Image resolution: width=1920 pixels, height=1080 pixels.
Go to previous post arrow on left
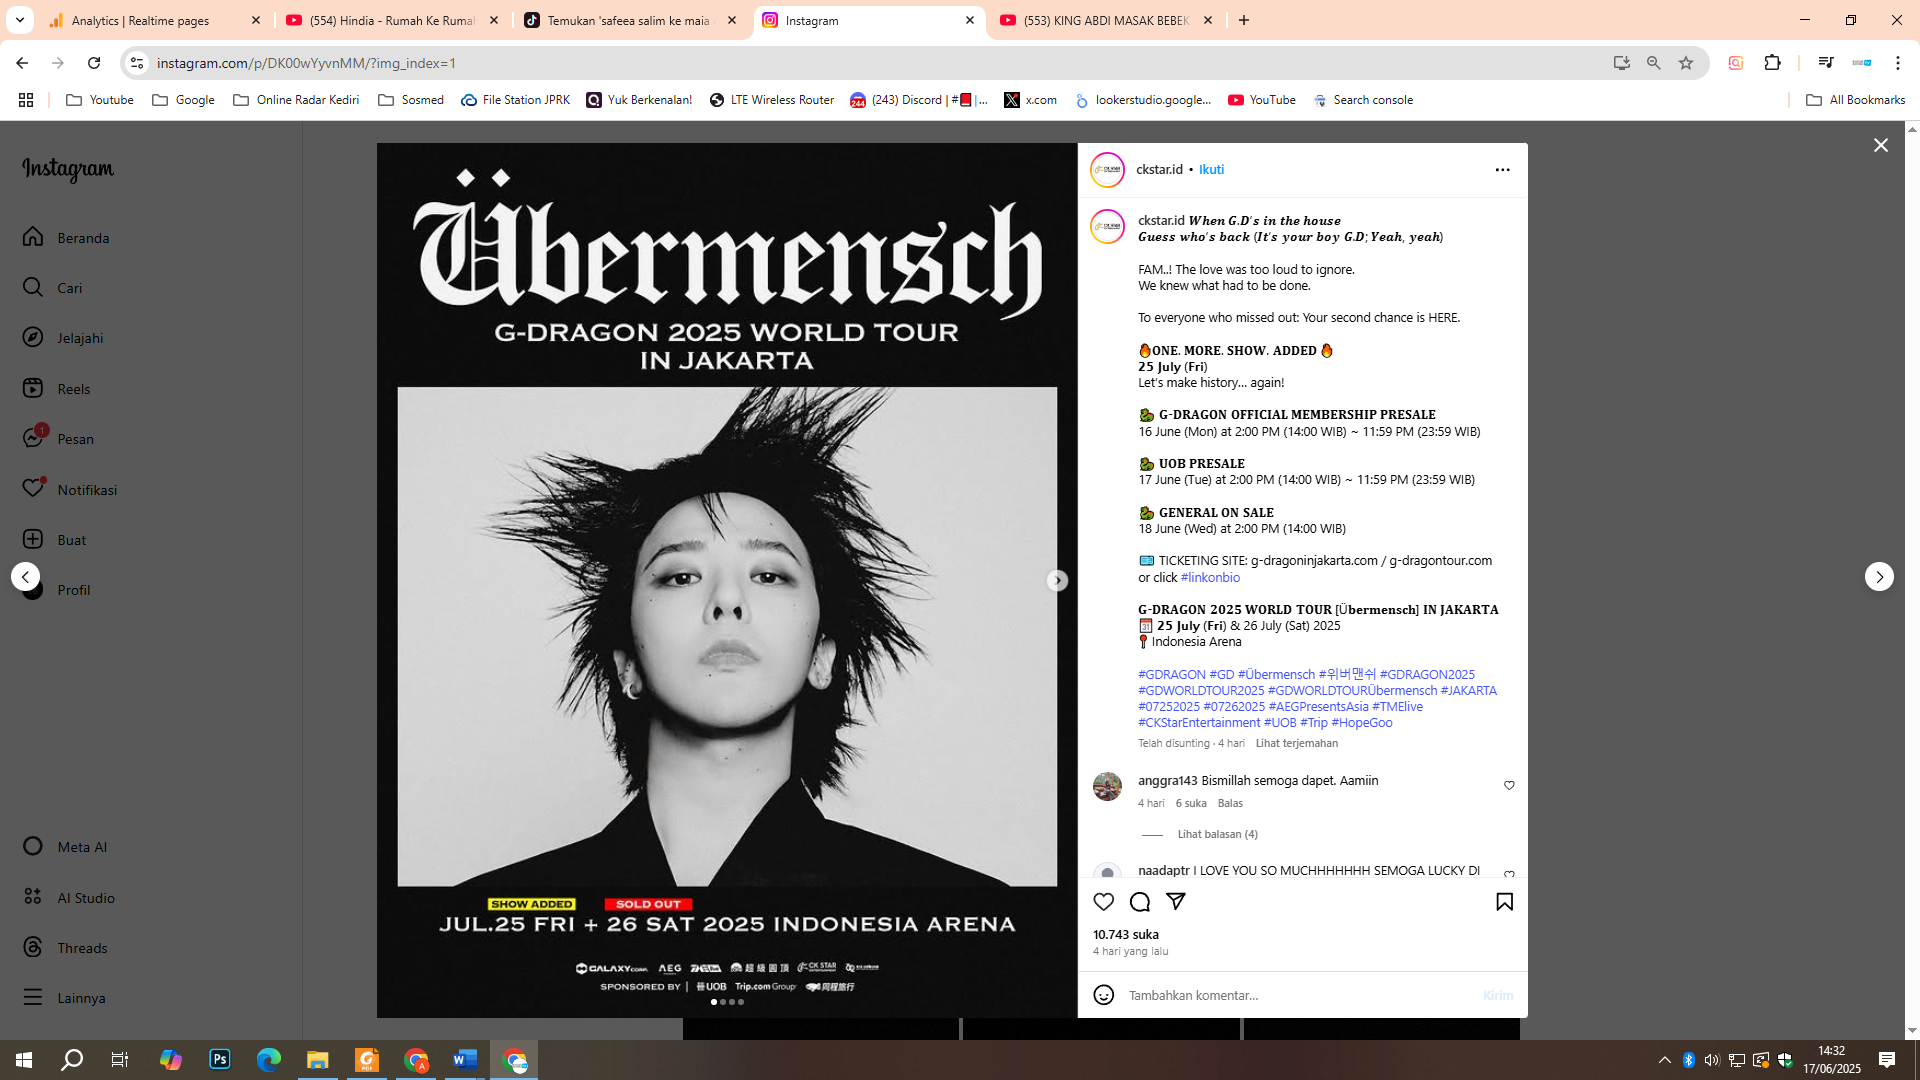pos(25,577)
